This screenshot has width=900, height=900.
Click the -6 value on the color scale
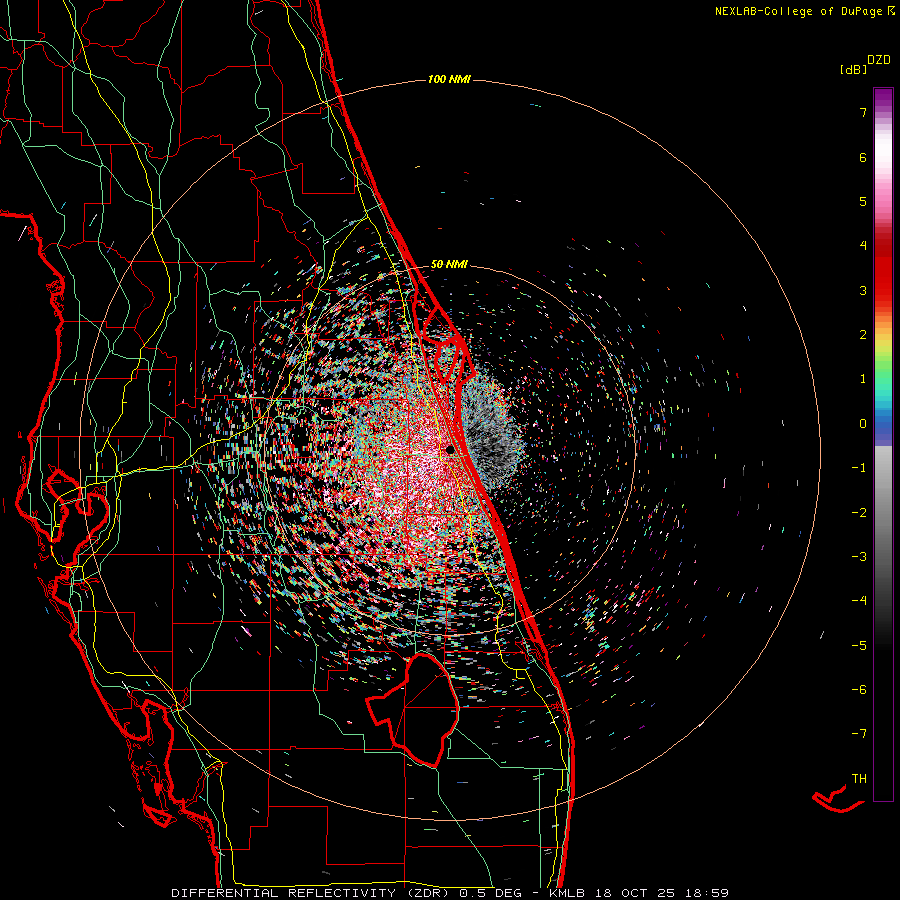click(859, 690)
